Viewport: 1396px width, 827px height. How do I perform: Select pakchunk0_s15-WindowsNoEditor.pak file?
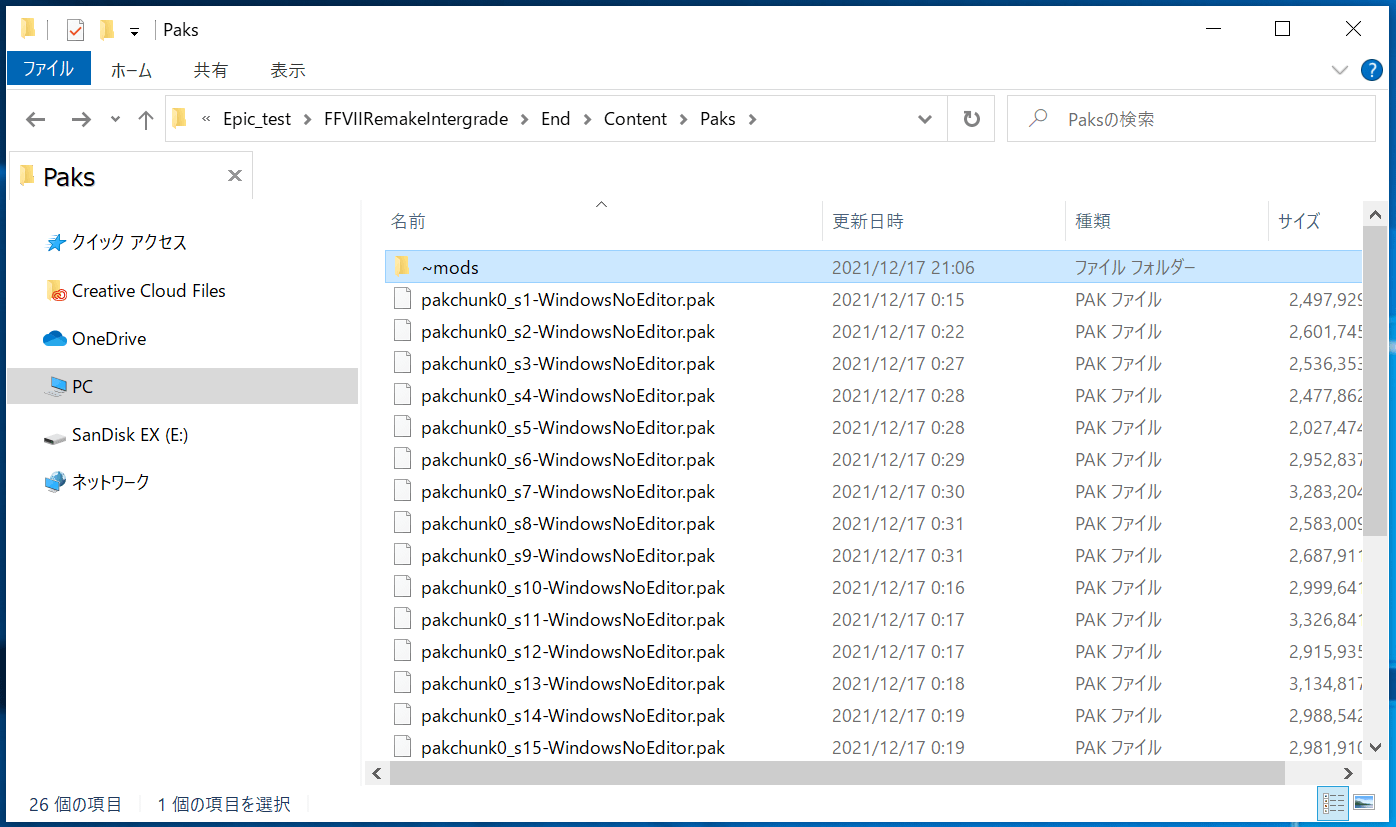573,747
